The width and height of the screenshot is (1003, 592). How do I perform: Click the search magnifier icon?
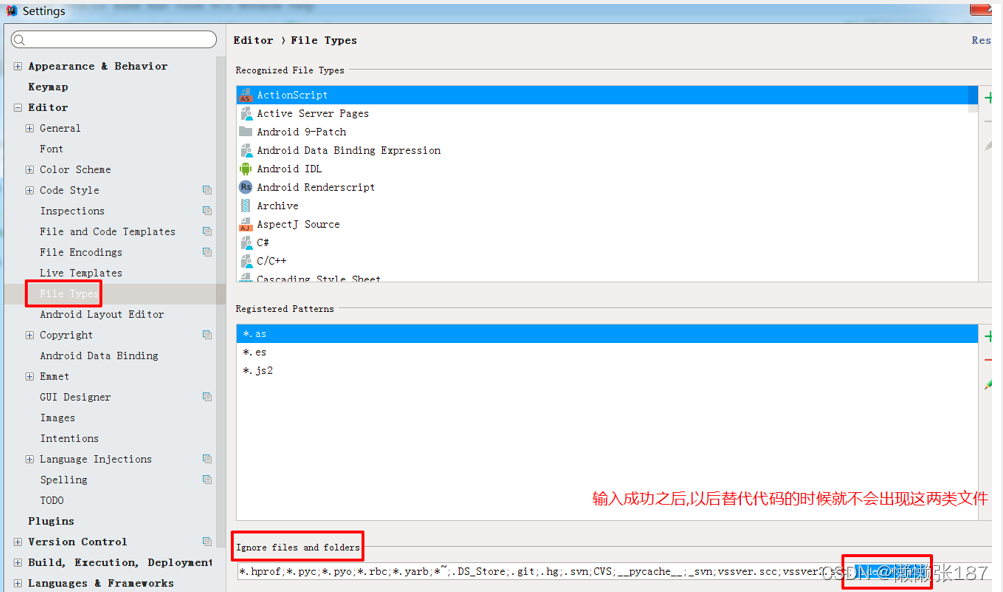[x=19, y=40]
